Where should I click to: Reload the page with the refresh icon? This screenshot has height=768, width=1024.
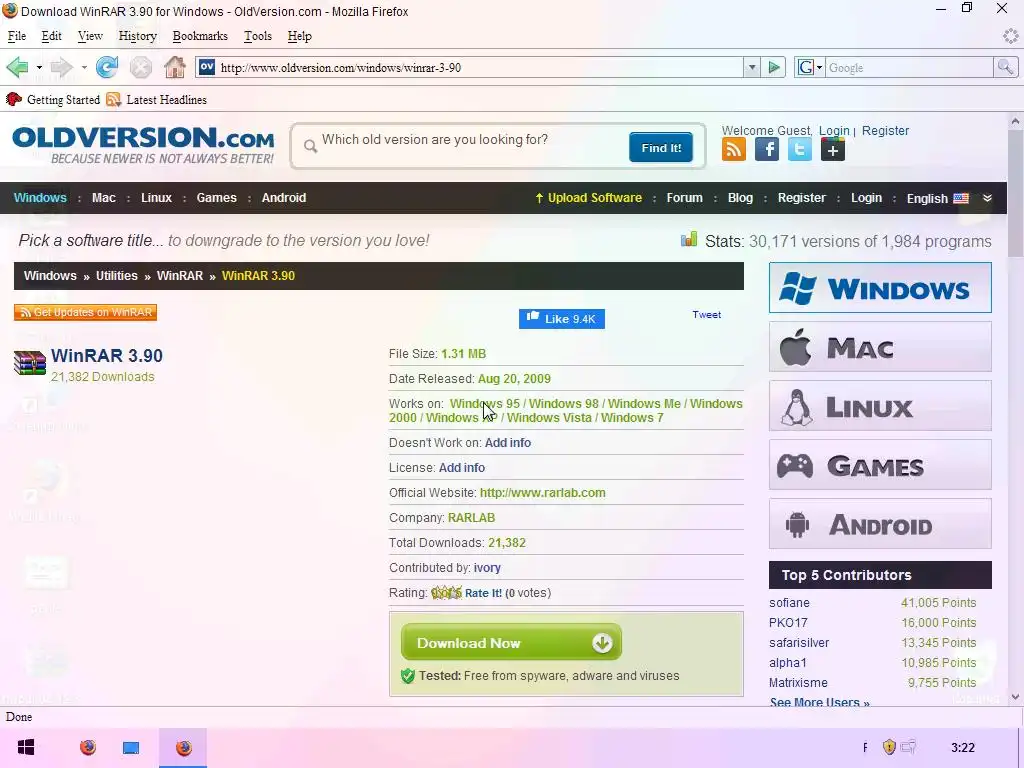107,67
